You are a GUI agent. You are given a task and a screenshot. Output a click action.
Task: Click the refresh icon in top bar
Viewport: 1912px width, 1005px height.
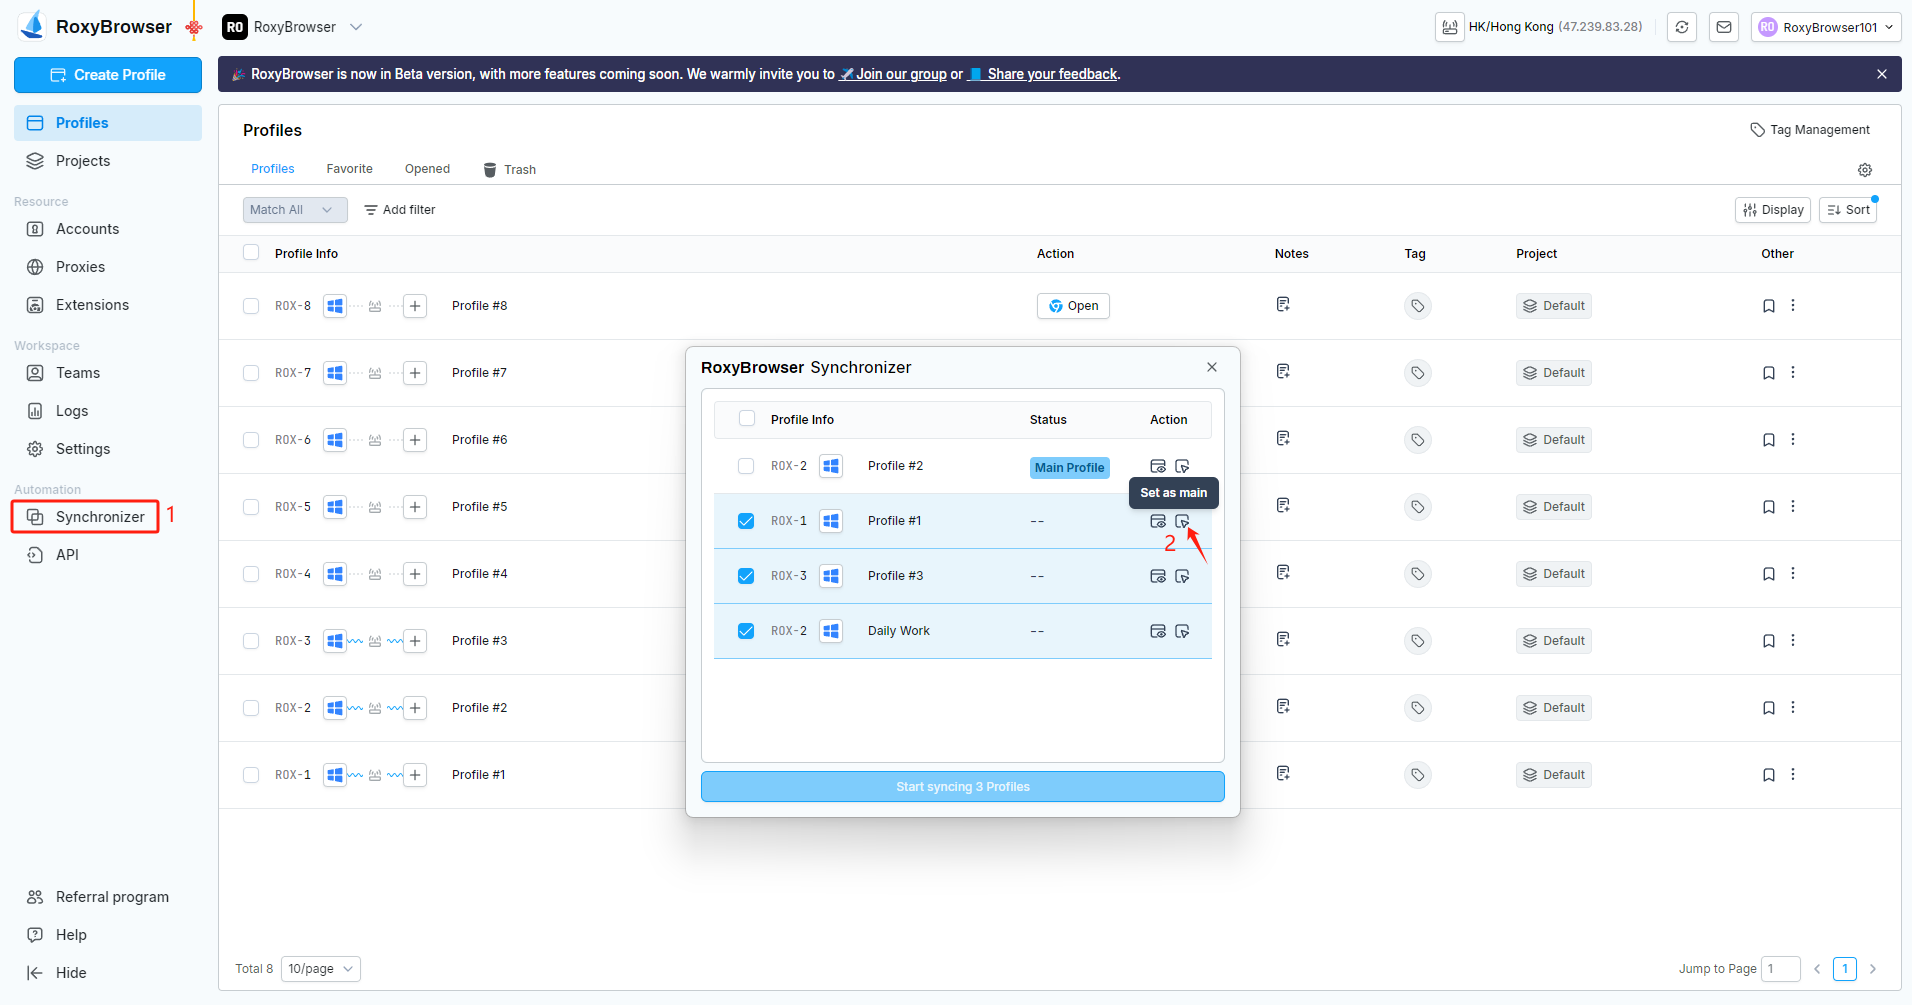[x=1682, y=27]
